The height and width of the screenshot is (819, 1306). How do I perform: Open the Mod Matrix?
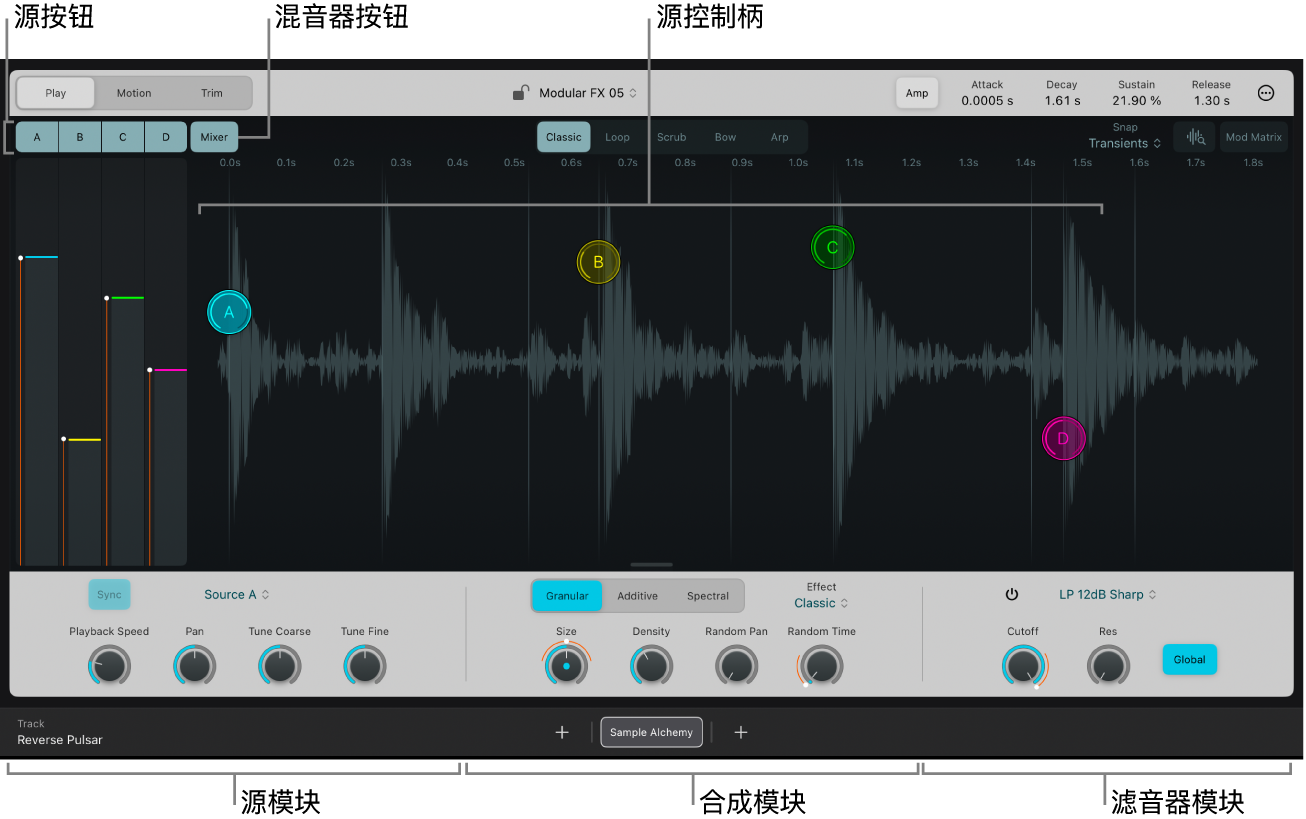tap(1253, 138)
